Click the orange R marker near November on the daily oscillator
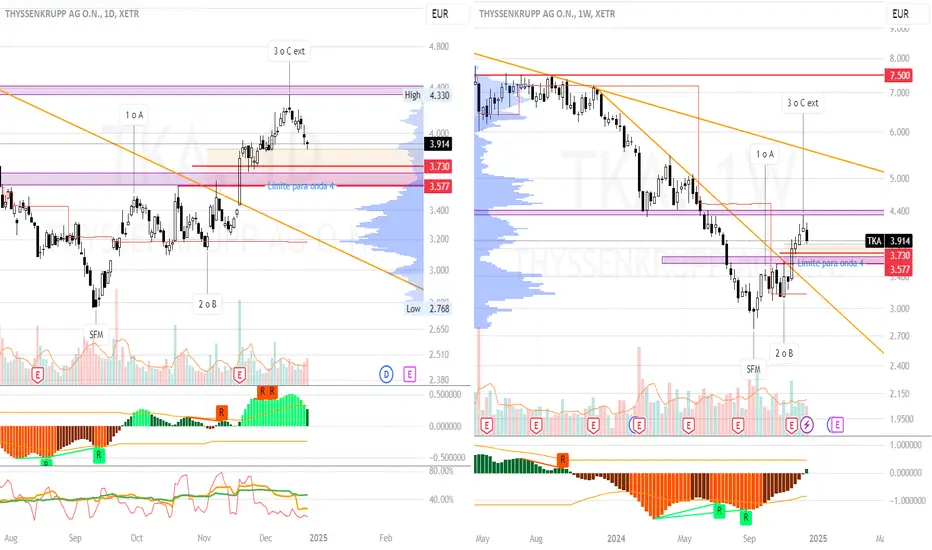The height and width of the screenshot is (550, 932). click(x=221, y=411)
